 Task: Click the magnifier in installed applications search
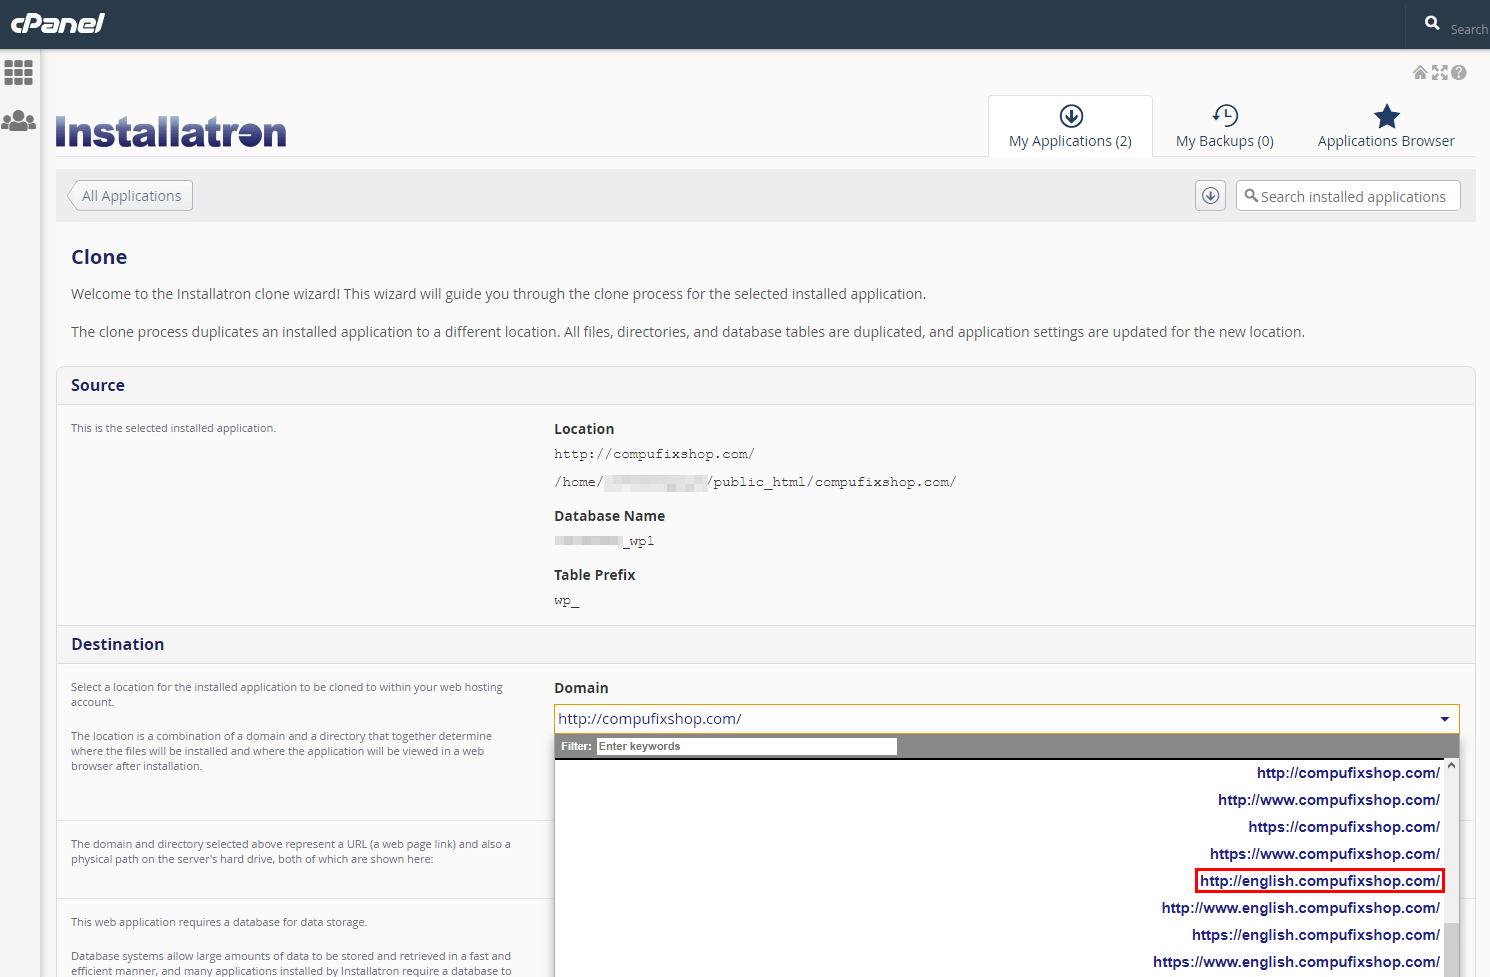click(x=1250, y=196)
